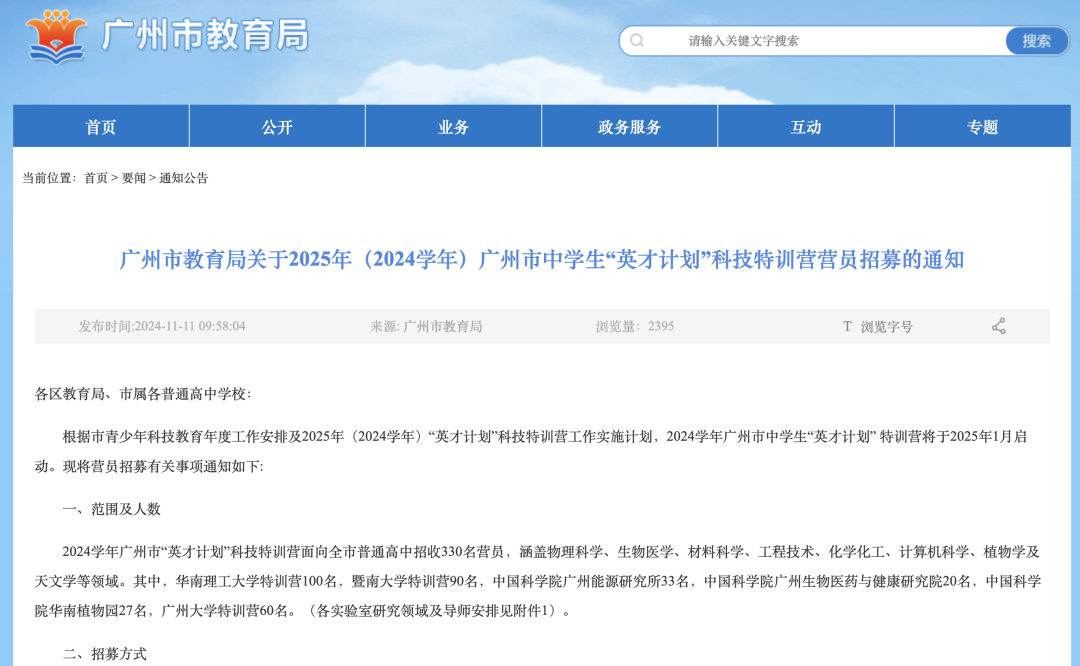The image size is (1080, 666).
Task: Select the 互动 navigation item
Action: coord(805,127)
